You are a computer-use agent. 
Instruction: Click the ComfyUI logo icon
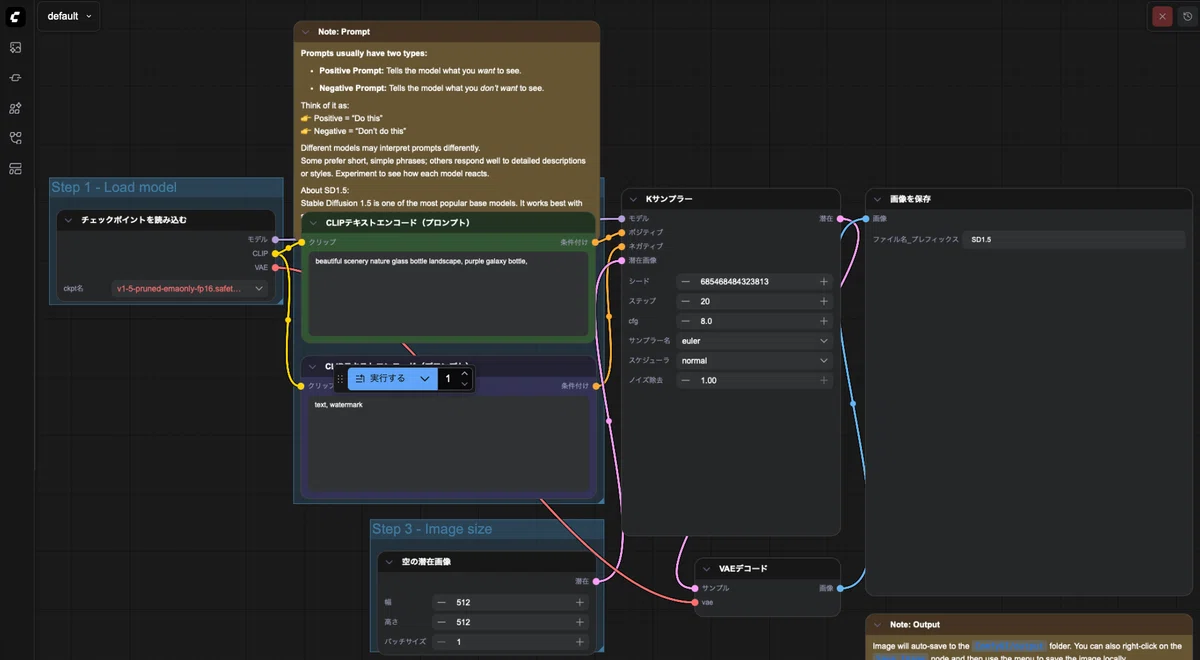coord(16,16)
